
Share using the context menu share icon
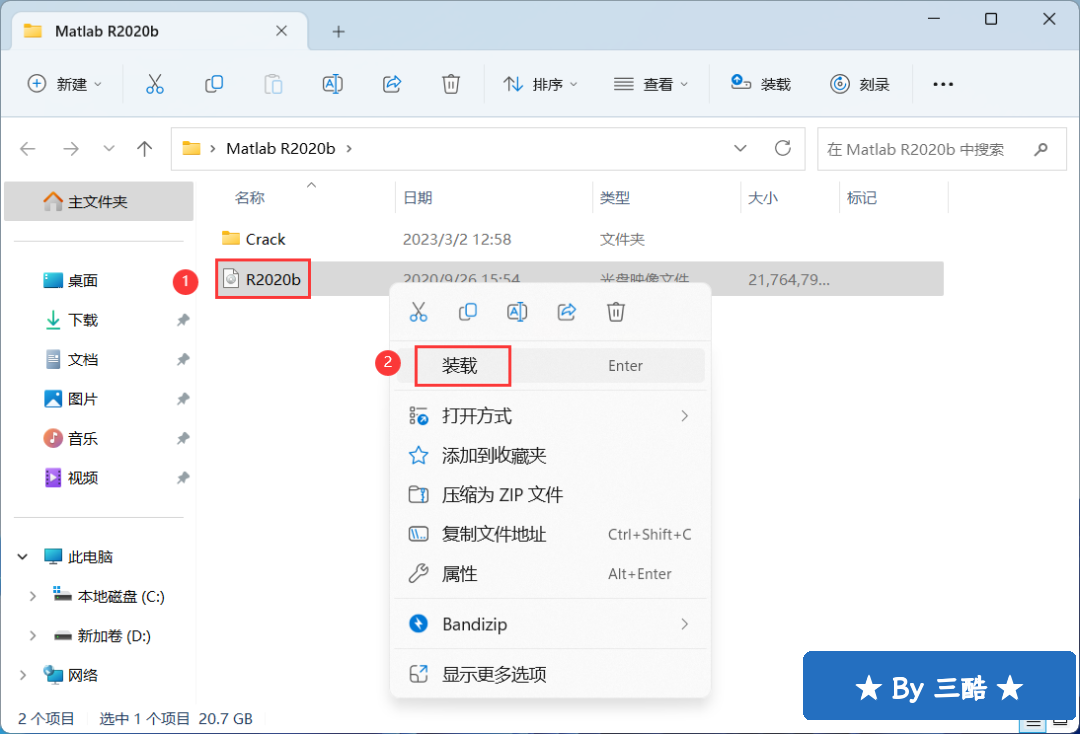point(567,312)
